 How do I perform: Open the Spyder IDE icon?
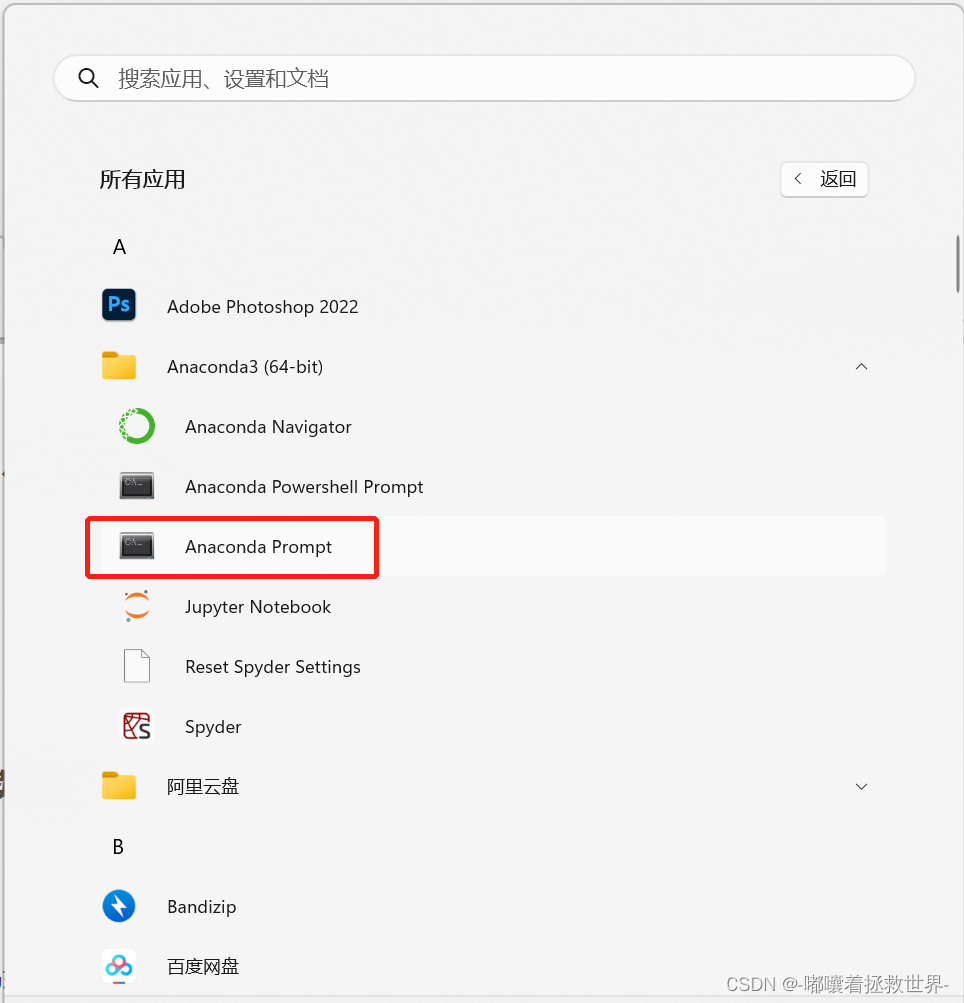137,726
